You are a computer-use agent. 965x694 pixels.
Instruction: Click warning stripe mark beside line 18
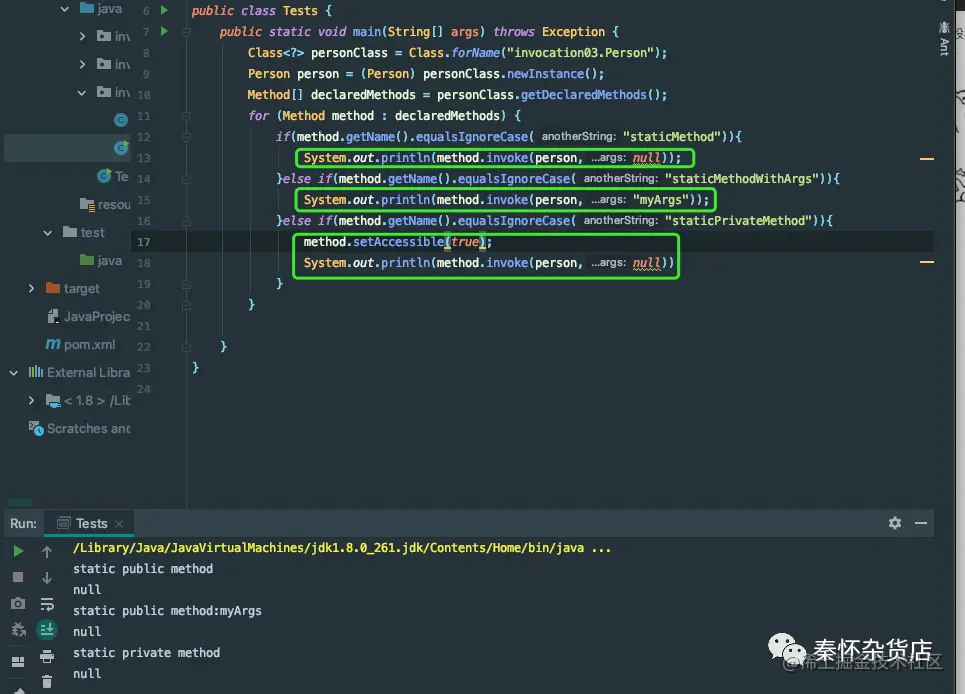(927, 262)
